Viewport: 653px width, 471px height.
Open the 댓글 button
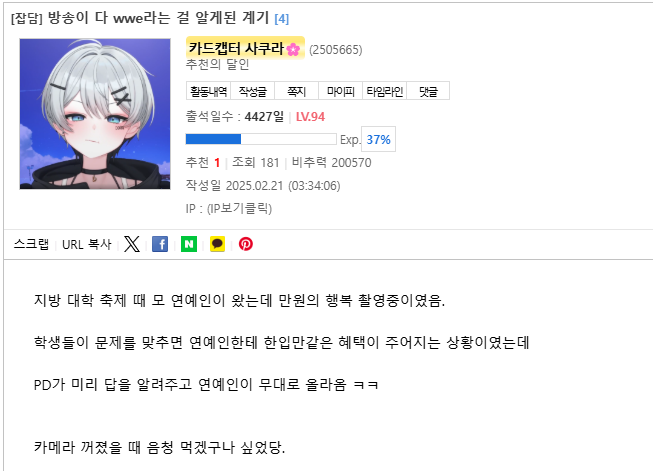(x=429, y=91)
